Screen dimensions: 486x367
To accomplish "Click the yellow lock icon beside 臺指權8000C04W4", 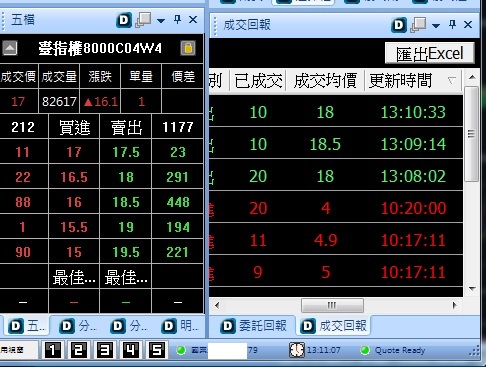I will pyautogui.click(x=188, y=48).
